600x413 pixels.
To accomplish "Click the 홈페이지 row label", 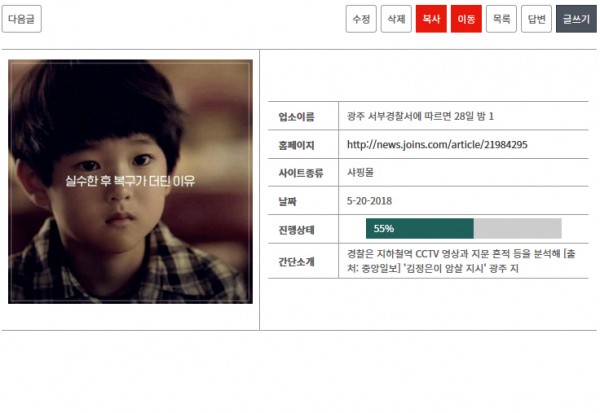I will 296,145.
